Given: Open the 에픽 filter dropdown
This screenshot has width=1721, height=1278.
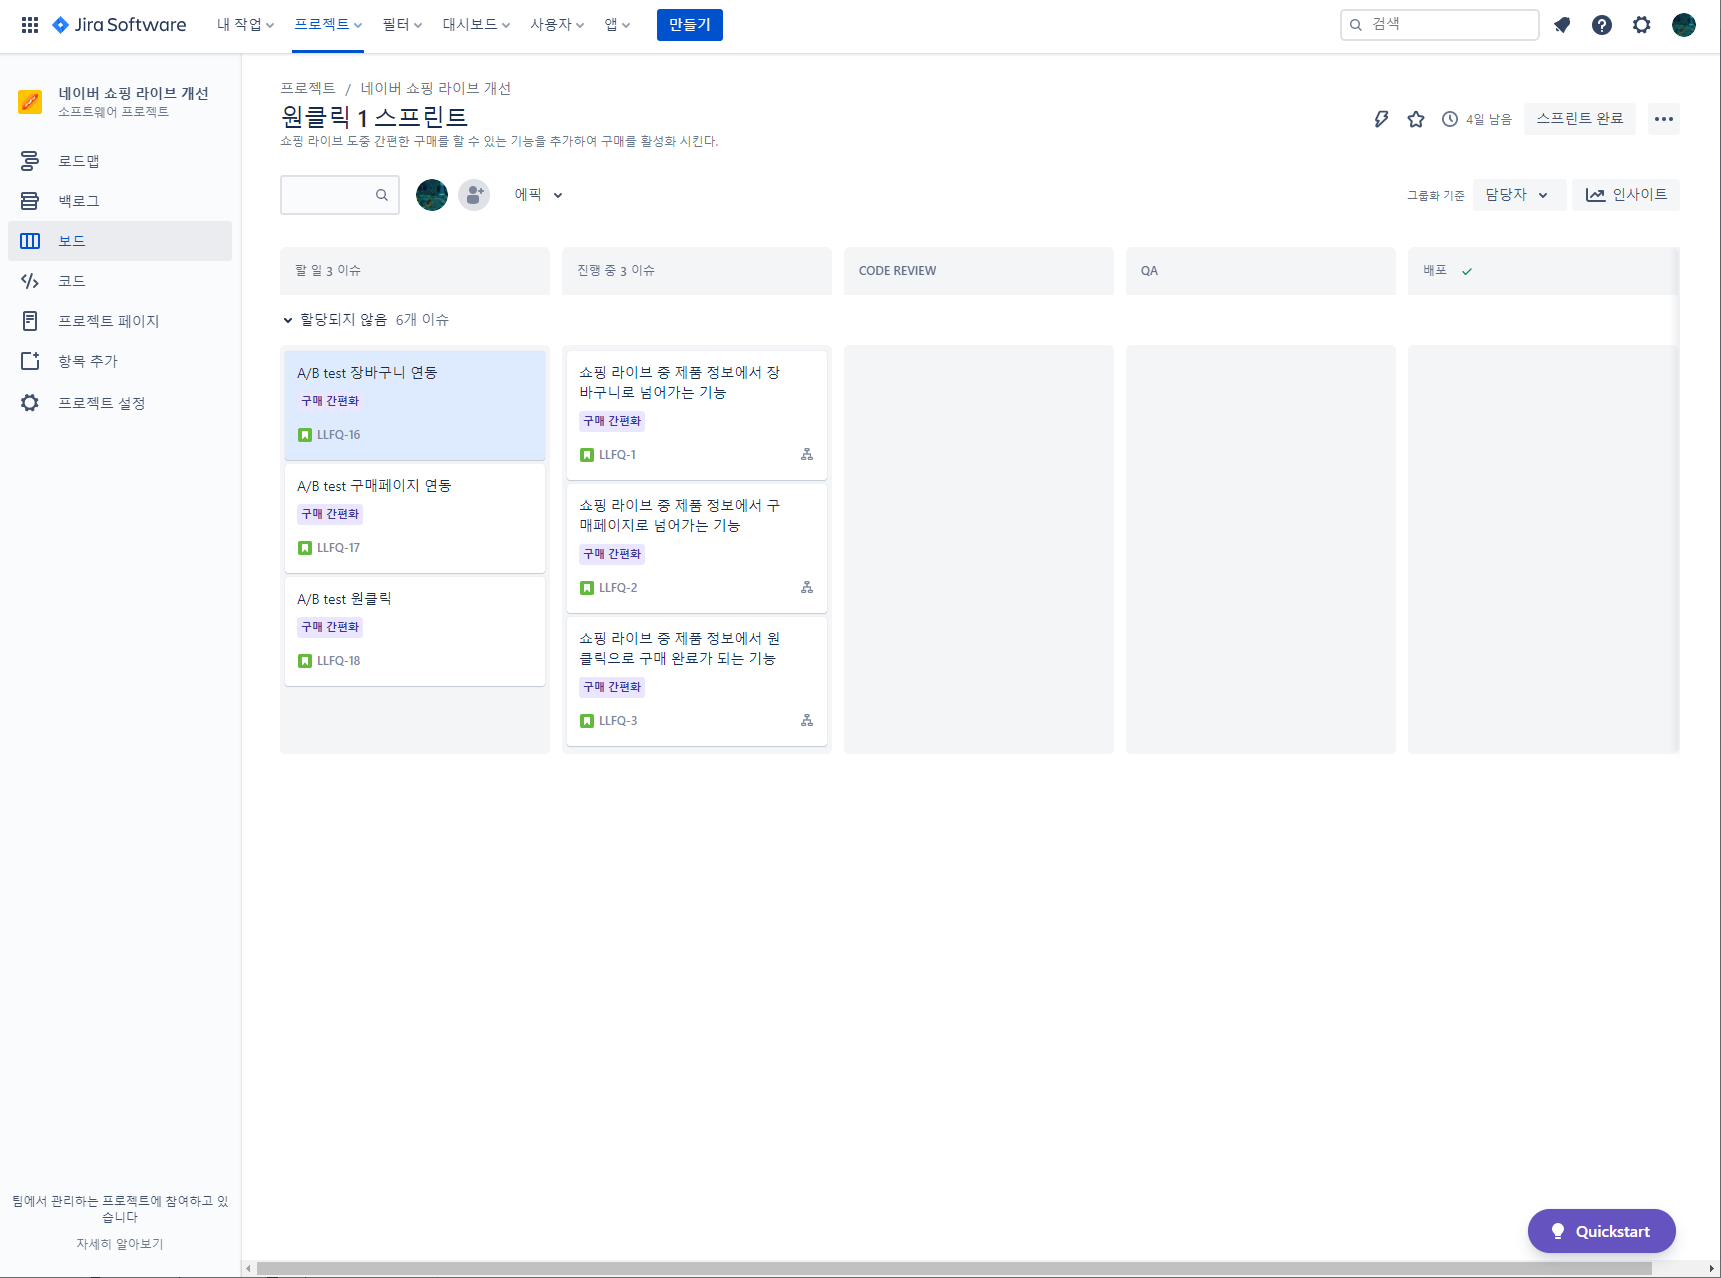Looking at the screenshot, I should pos(538,195).
